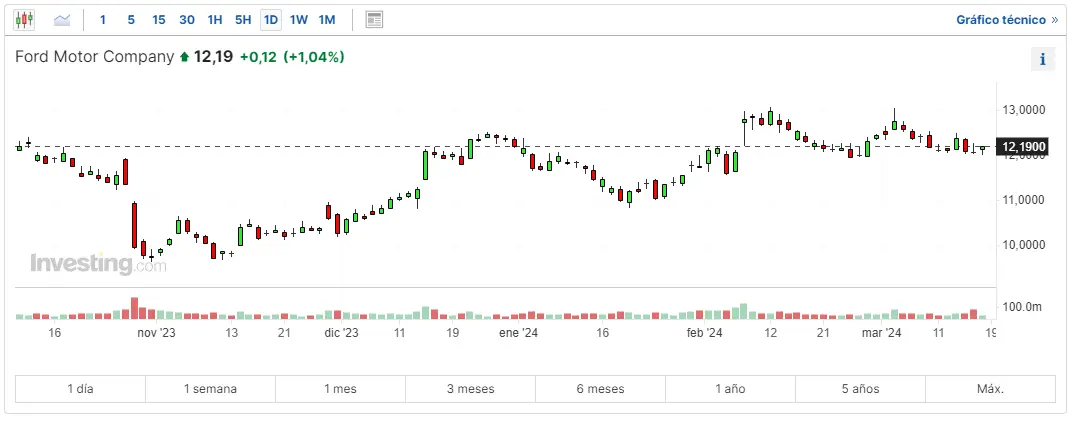Select the candlestick chart type icon

pos(24,19)
